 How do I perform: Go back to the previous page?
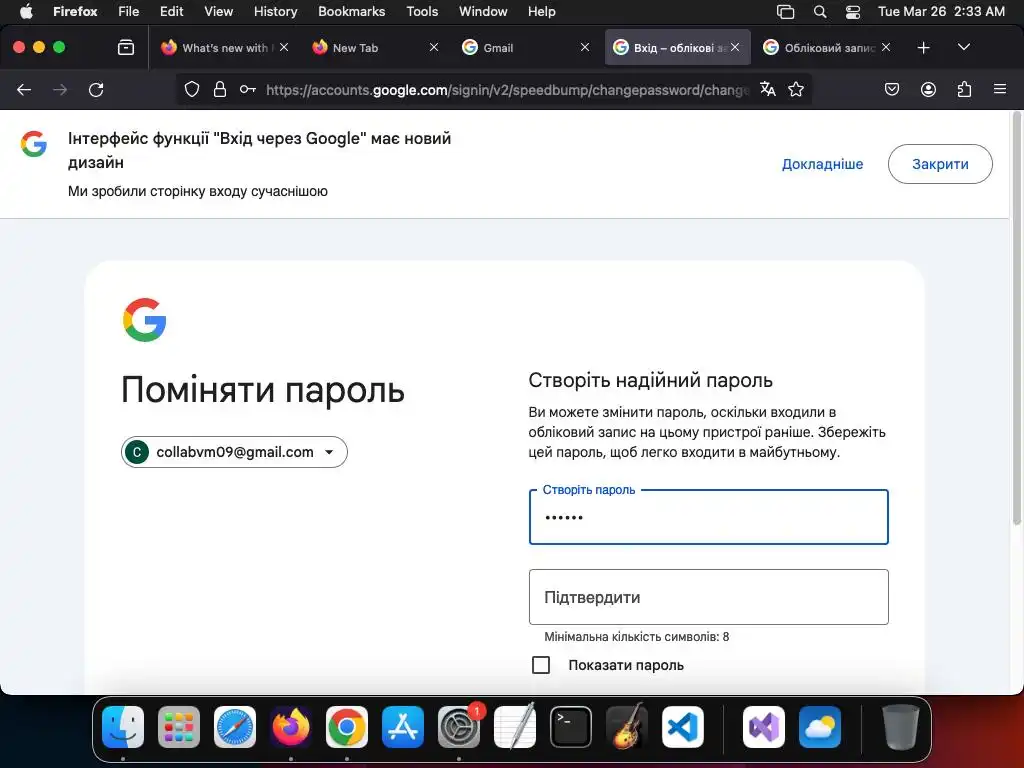(24, 89)
